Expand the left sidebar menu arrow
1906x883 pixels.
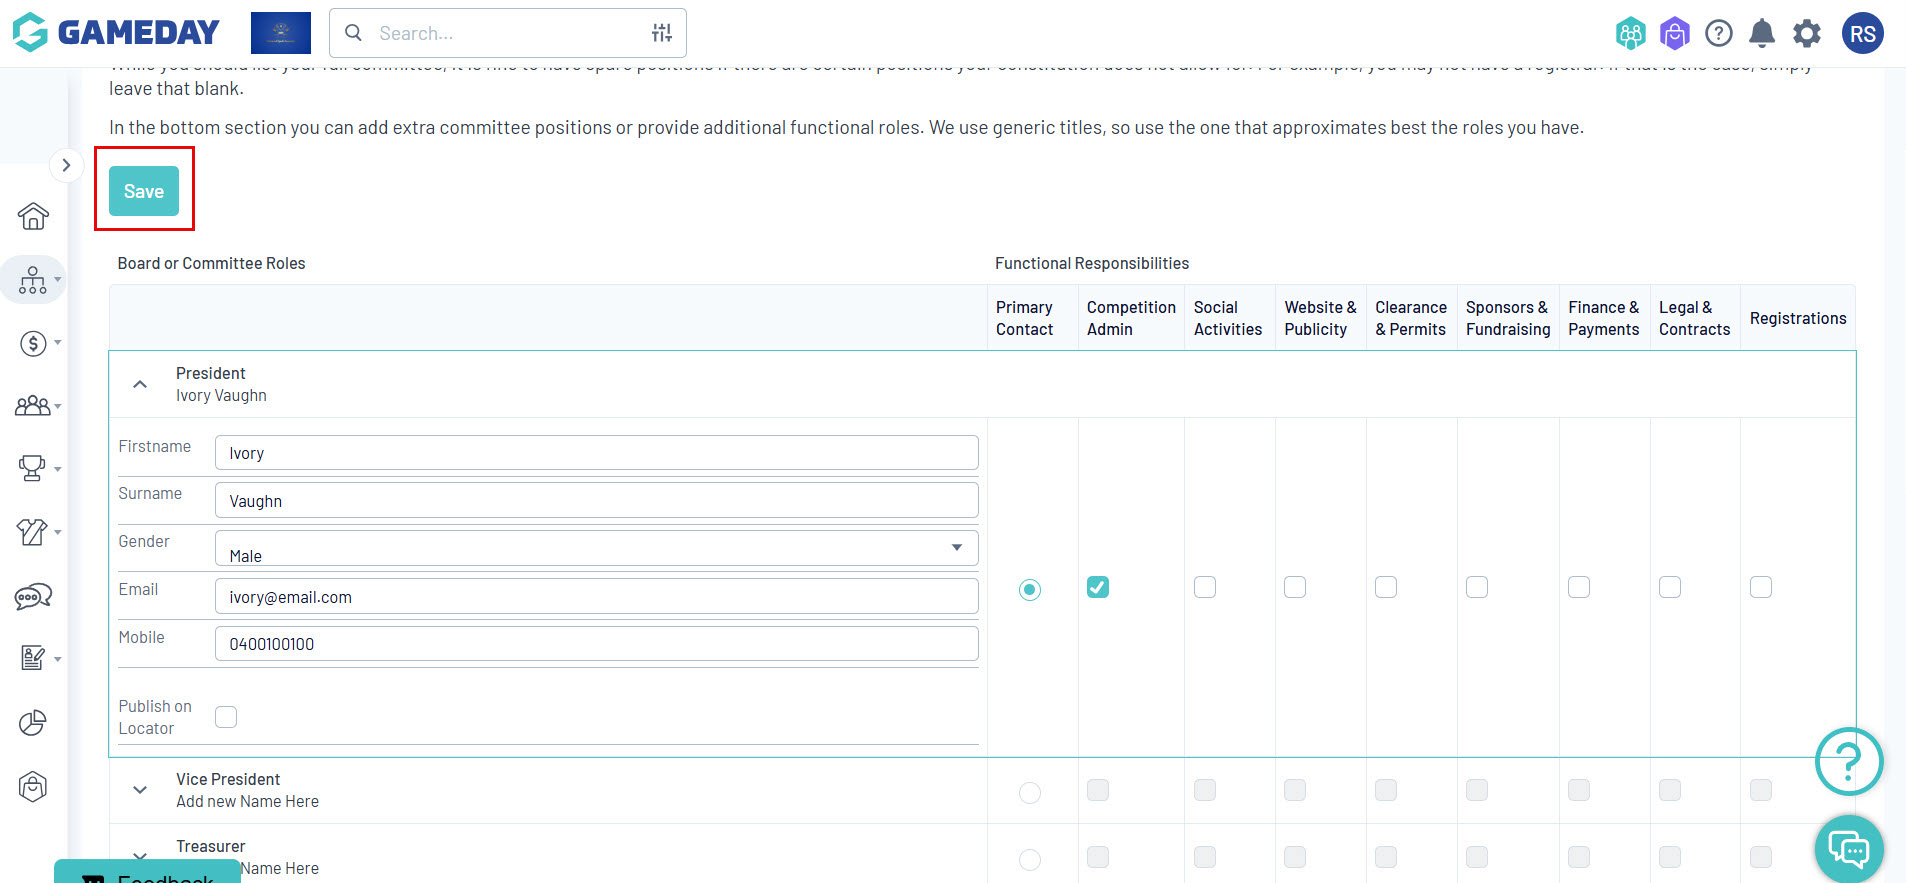[x=66, y=165]
